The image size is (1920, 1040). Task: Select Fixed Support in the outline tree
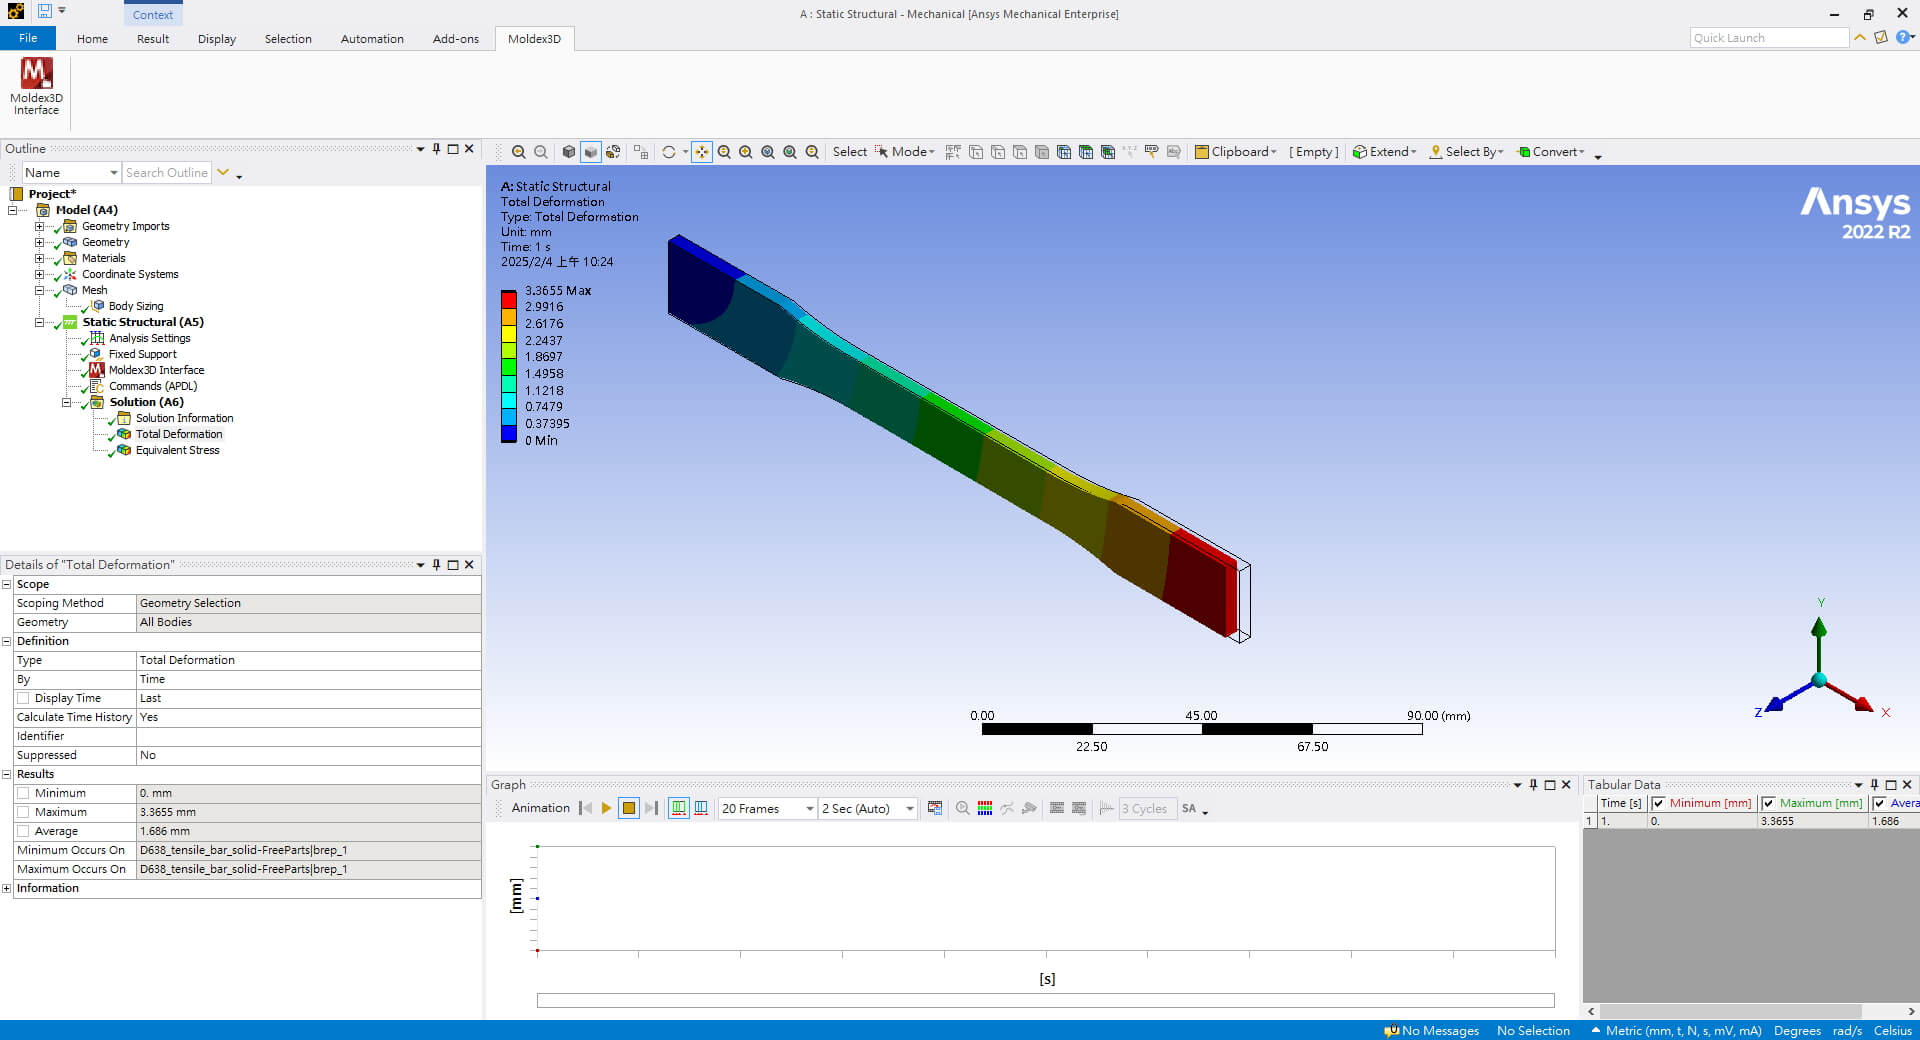tap(142, 354)
